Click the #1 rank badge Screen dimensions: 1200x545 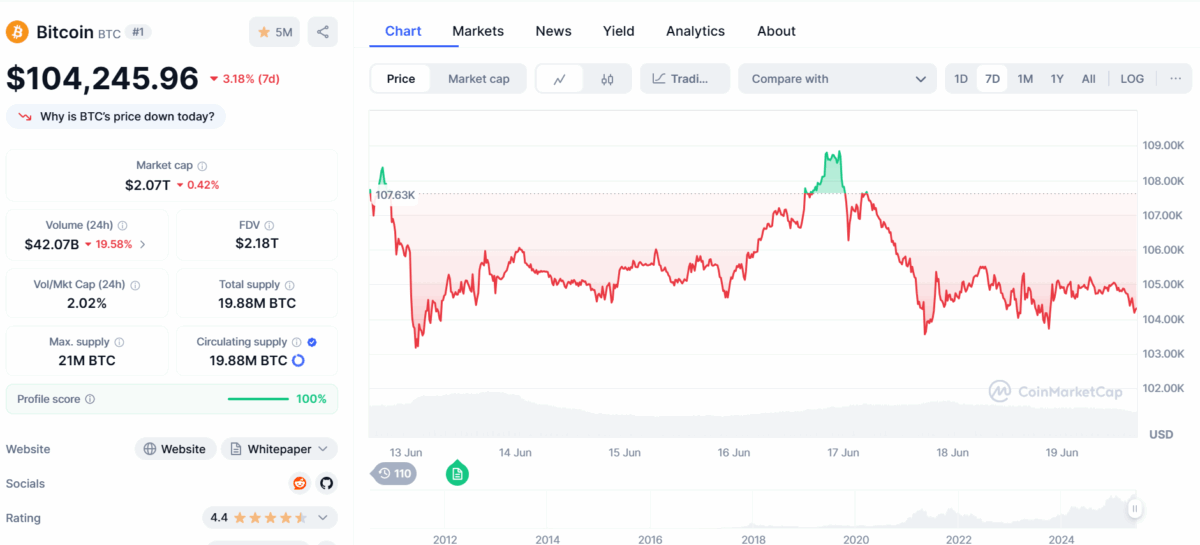coord(139,32)
